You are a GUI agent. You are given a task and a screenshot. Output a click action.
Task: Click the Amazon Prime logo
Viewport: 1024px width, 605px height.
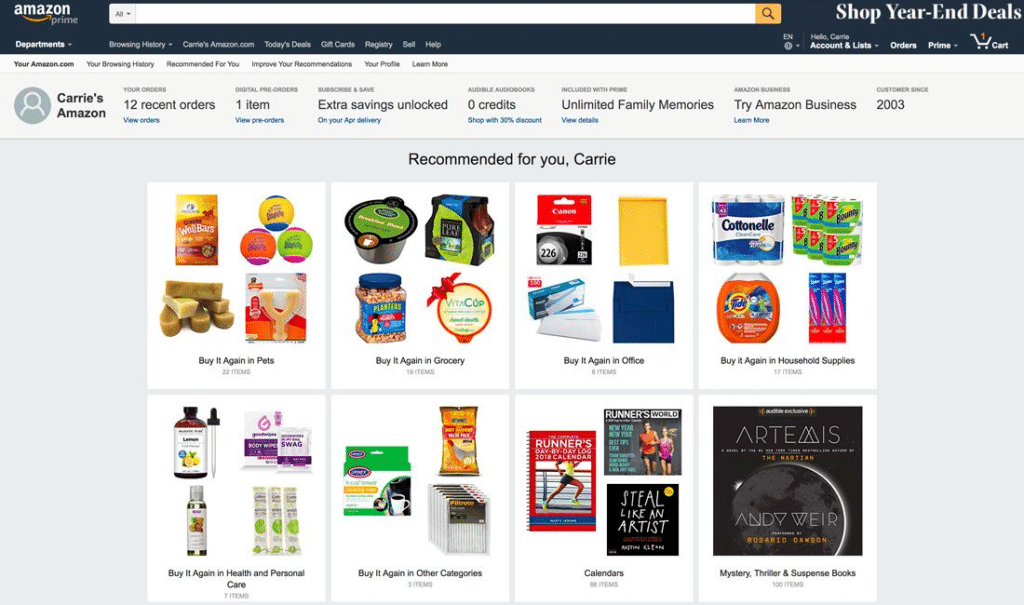(x=46, y=14)
